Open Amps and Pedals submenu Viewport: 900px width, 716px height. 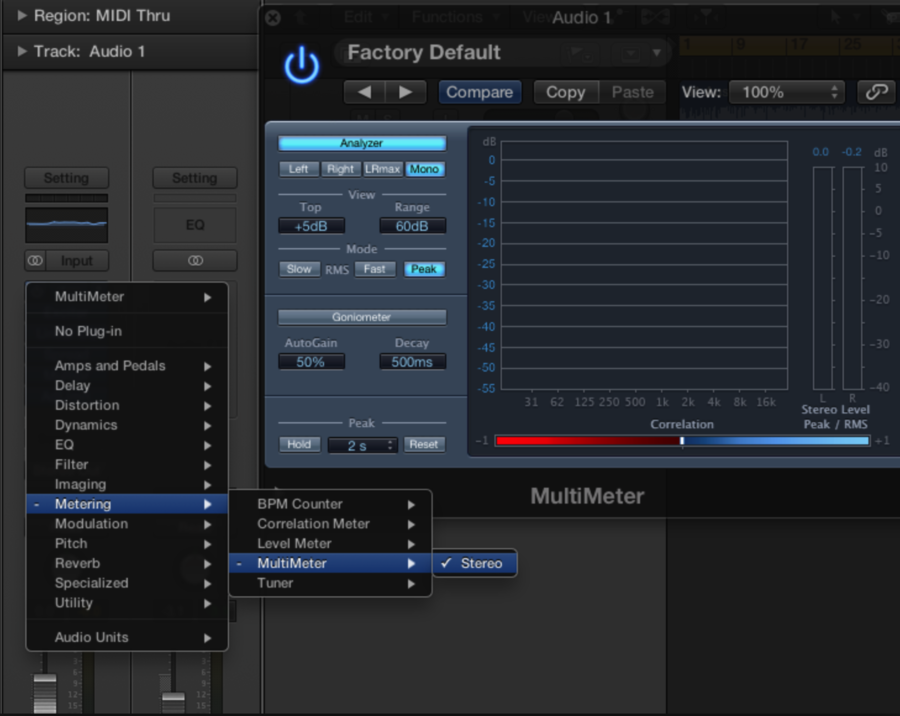(127, 366)
